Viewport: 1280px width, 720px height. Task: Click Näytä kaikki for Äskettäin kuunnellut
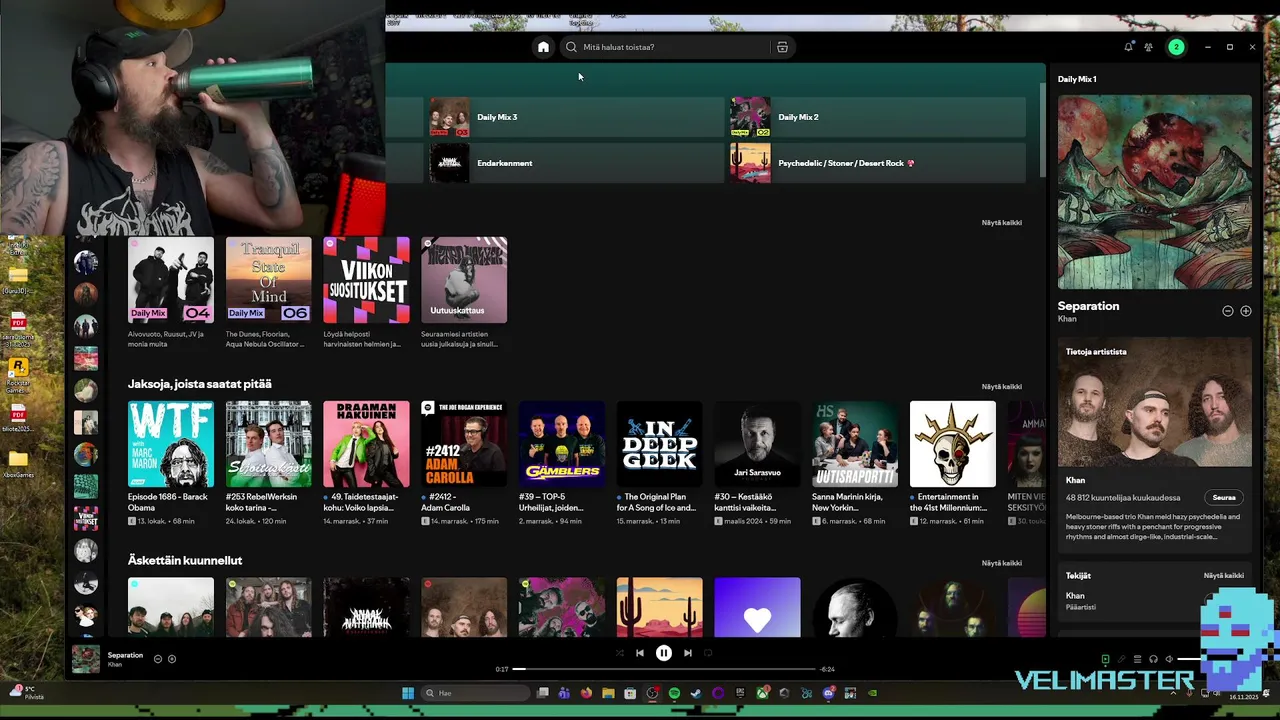click(x=1001, y=563)
